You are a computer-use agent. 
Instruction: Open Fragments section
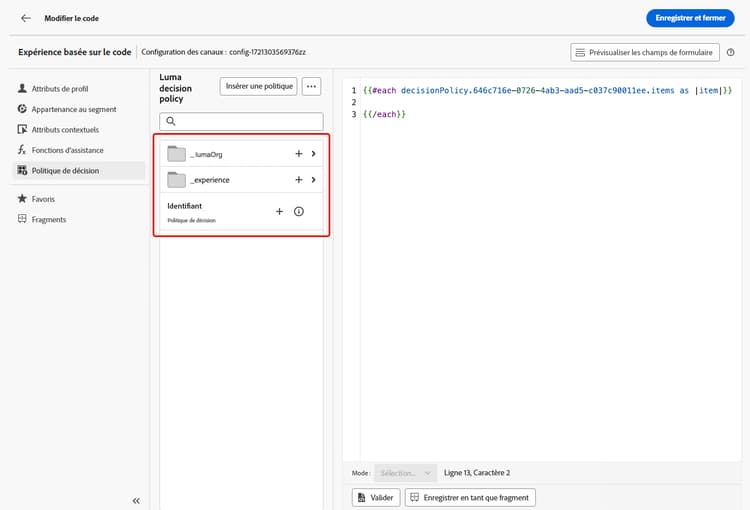point(49,220)
